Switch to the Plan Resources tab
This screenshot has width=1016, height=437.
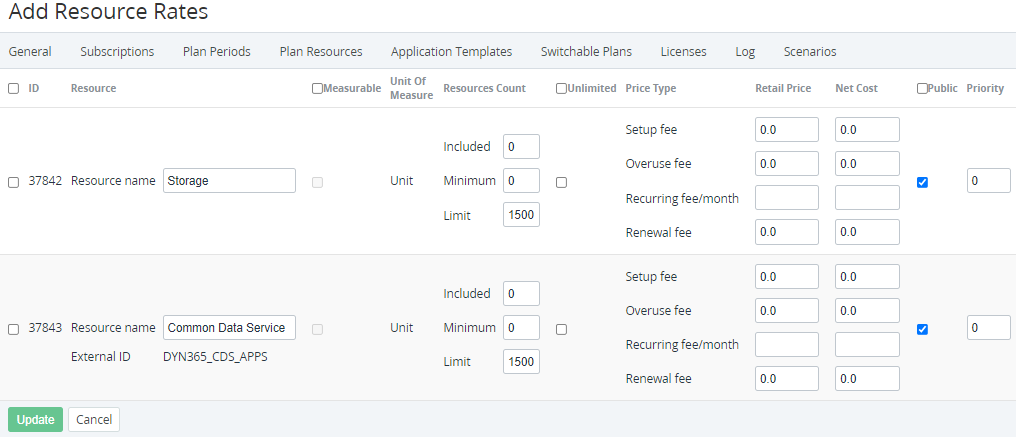click(x=320, y=51)
